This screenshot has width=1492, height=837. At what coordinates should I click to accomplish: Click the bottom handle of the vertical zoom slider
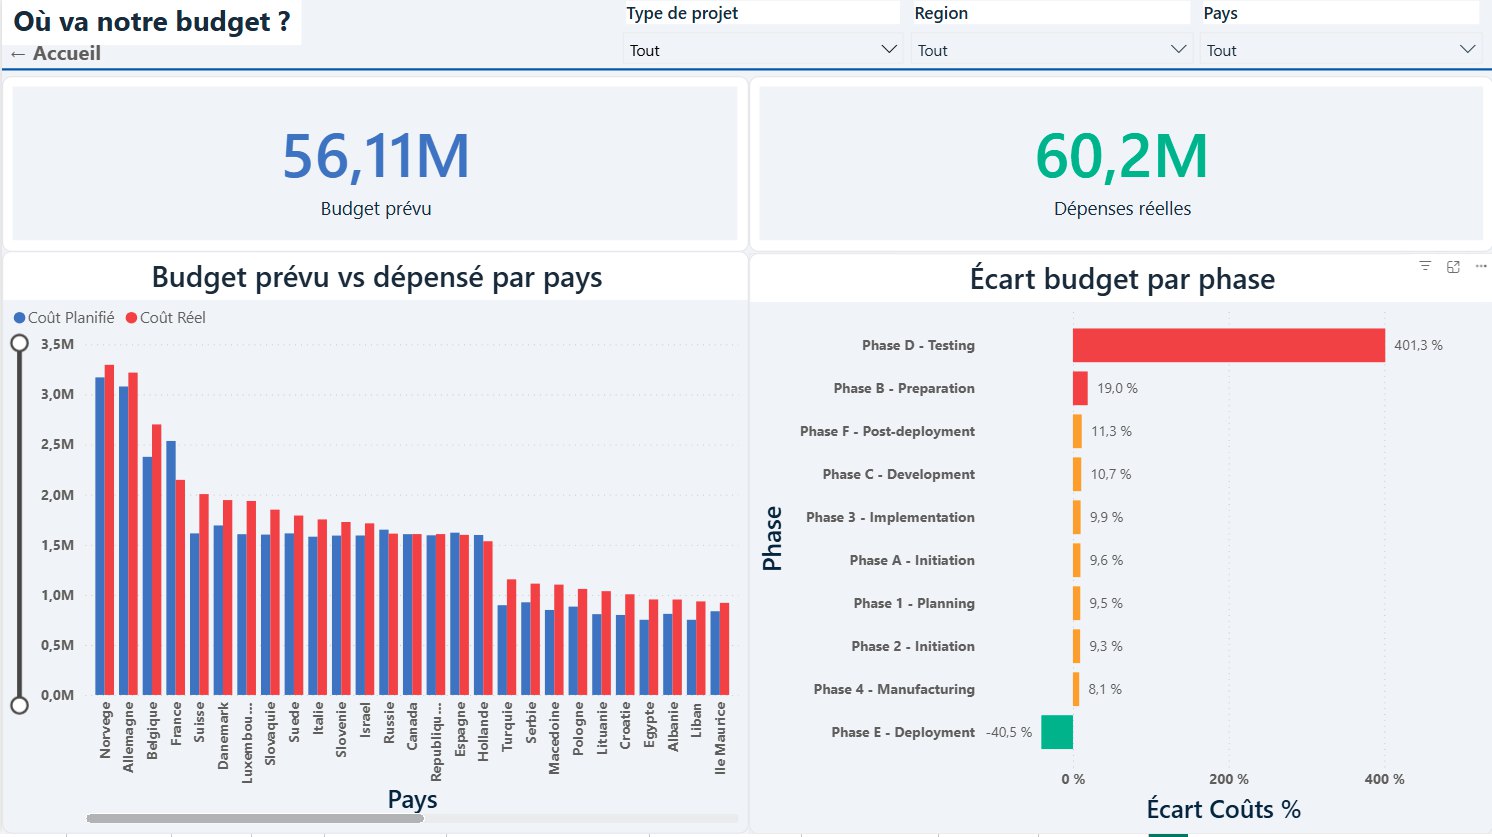tap(19, 705)
